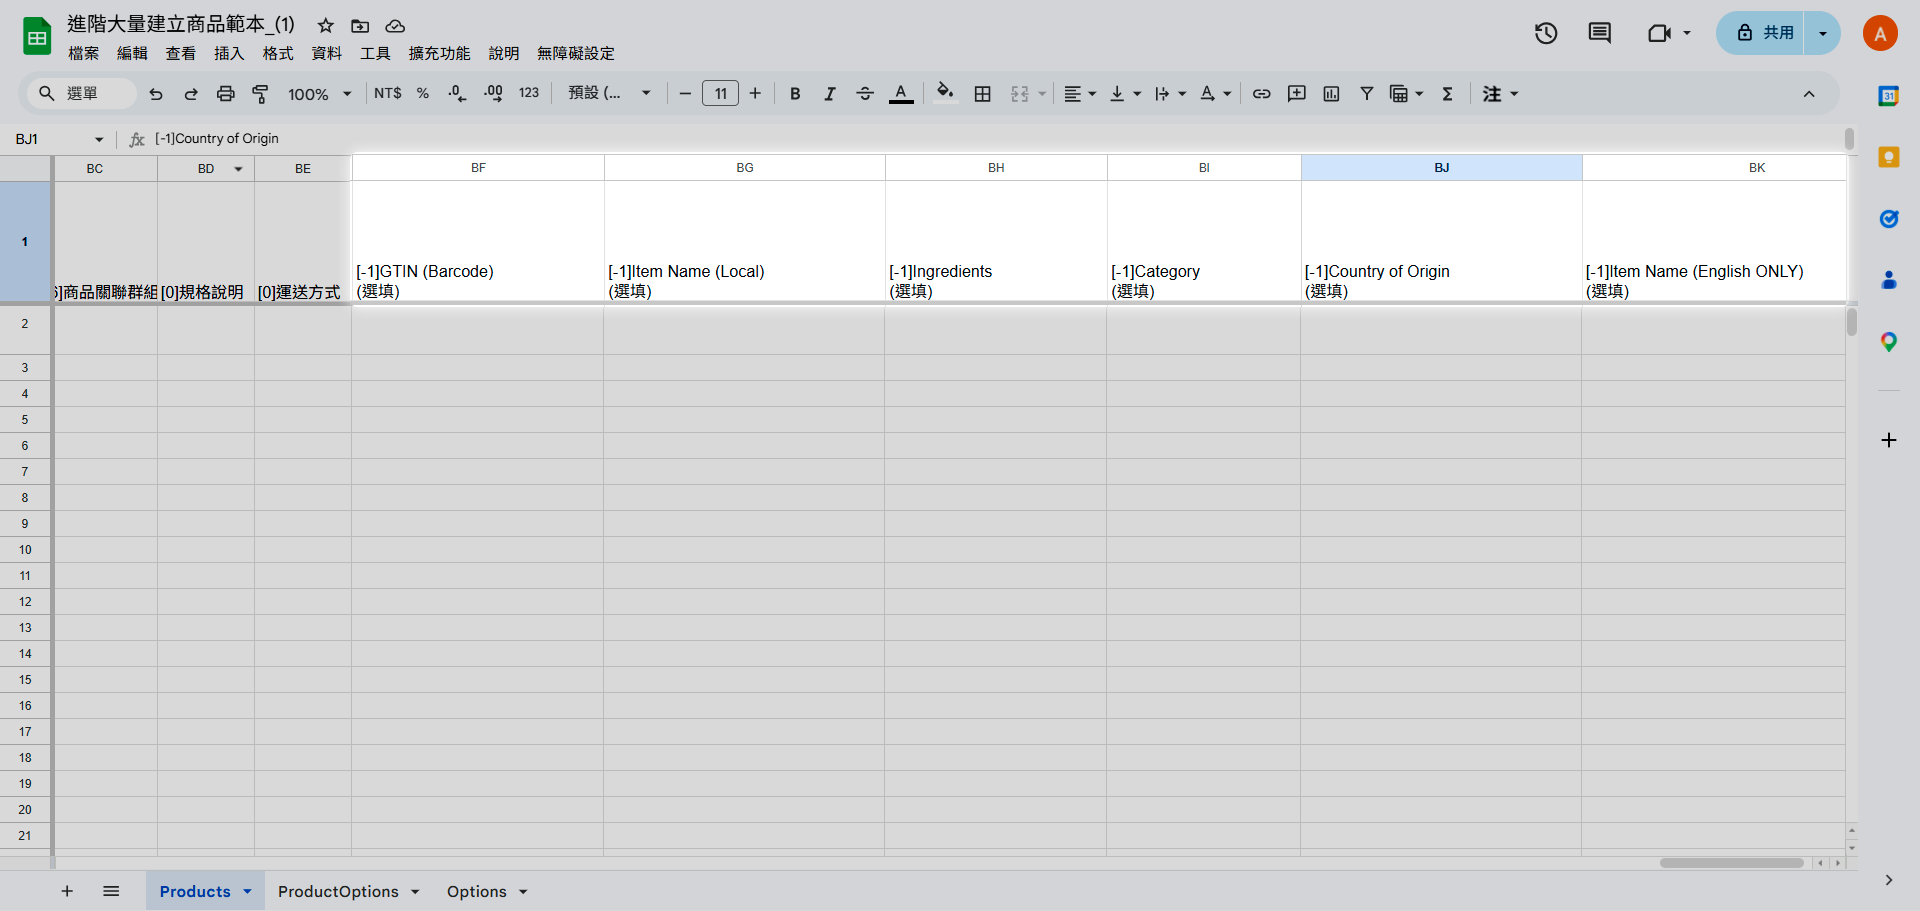Open Google Tasks side panel
Viewport: 1920px width, 911px height.
[1889, 219]
